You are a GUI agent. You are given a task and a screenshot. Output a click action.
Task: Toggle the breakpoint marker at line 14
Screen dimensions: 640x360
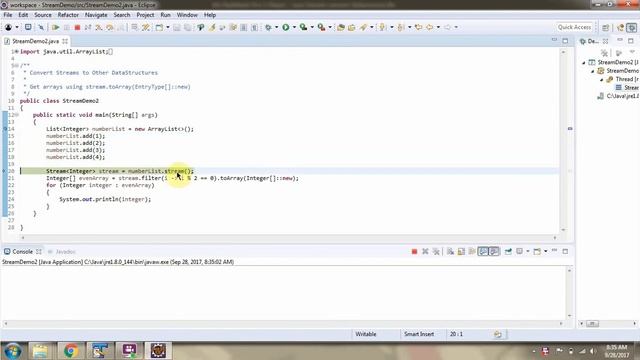(x=5, y=129)
